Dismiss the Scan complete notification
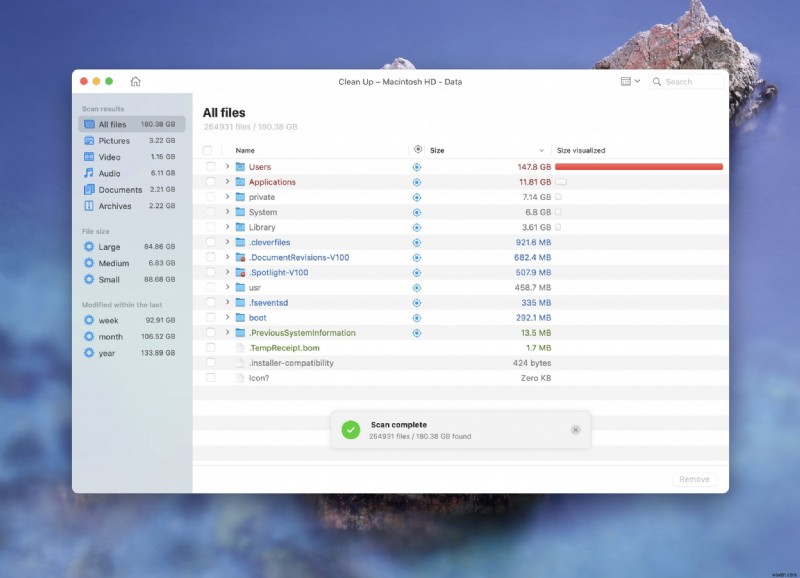 (576, 429)
